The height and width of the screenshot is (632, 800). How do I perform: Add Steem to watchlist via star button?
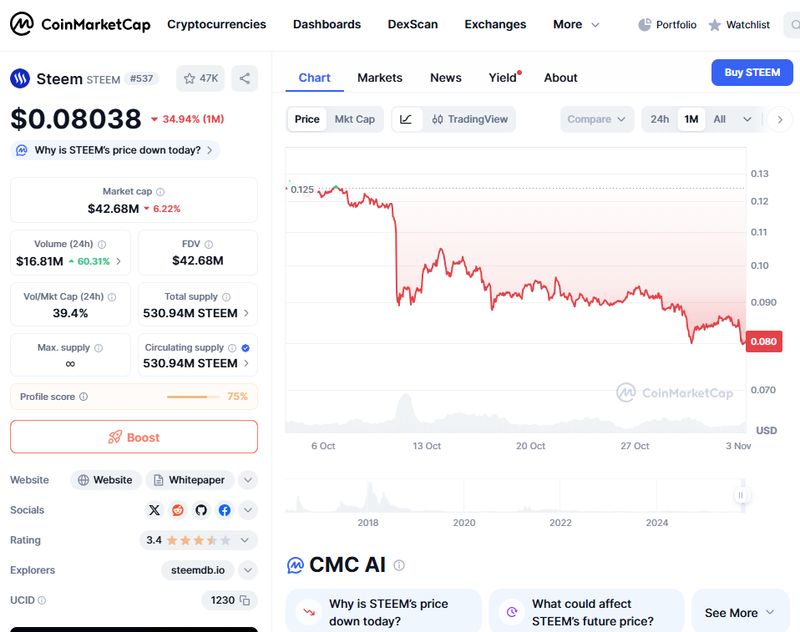coord(200,78)
